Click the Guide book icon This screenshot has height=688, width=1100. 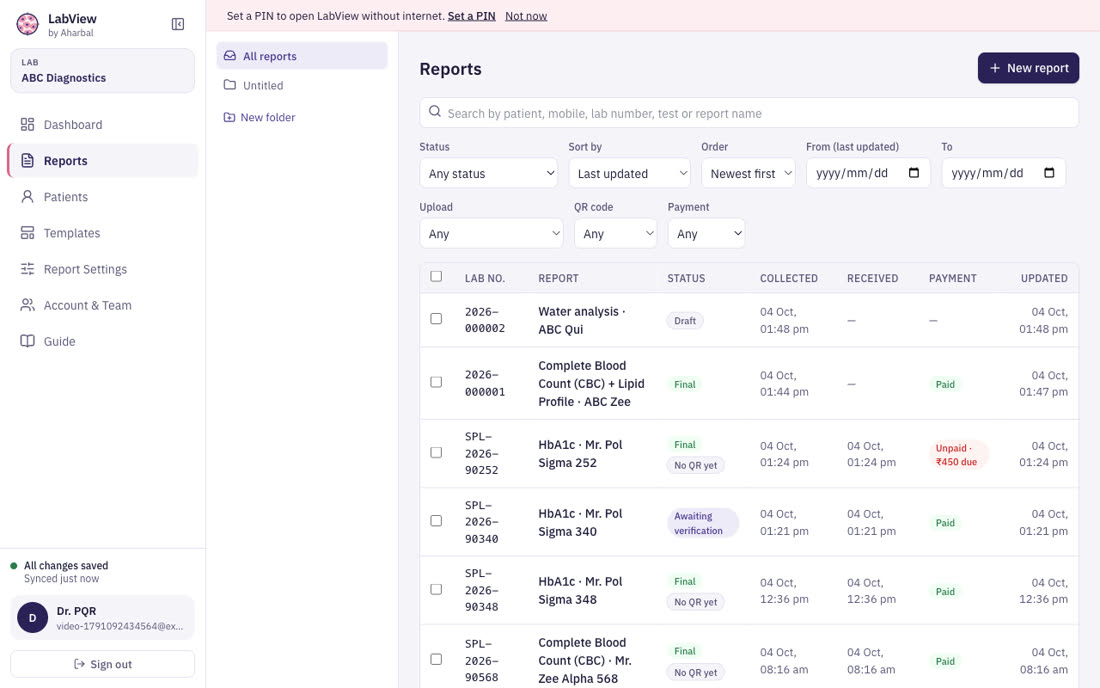27,341
